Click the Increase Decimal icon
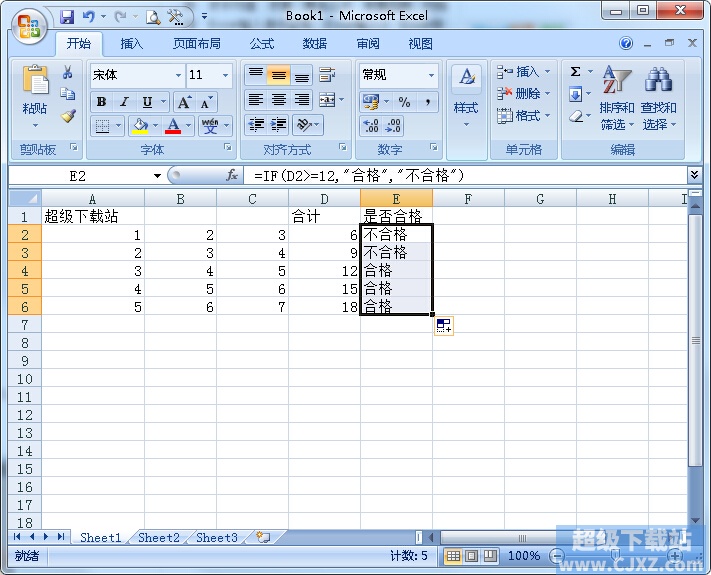 371,125
